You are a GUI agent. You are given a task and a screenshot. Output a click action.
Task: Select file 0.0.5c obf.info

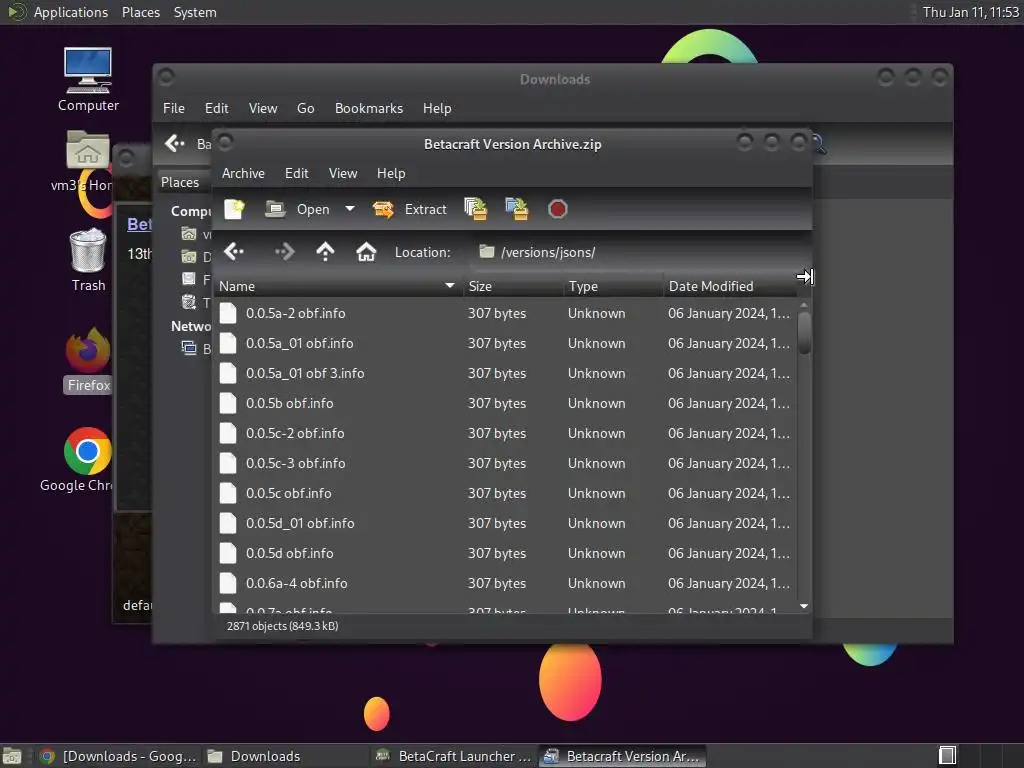coord(505,494)
